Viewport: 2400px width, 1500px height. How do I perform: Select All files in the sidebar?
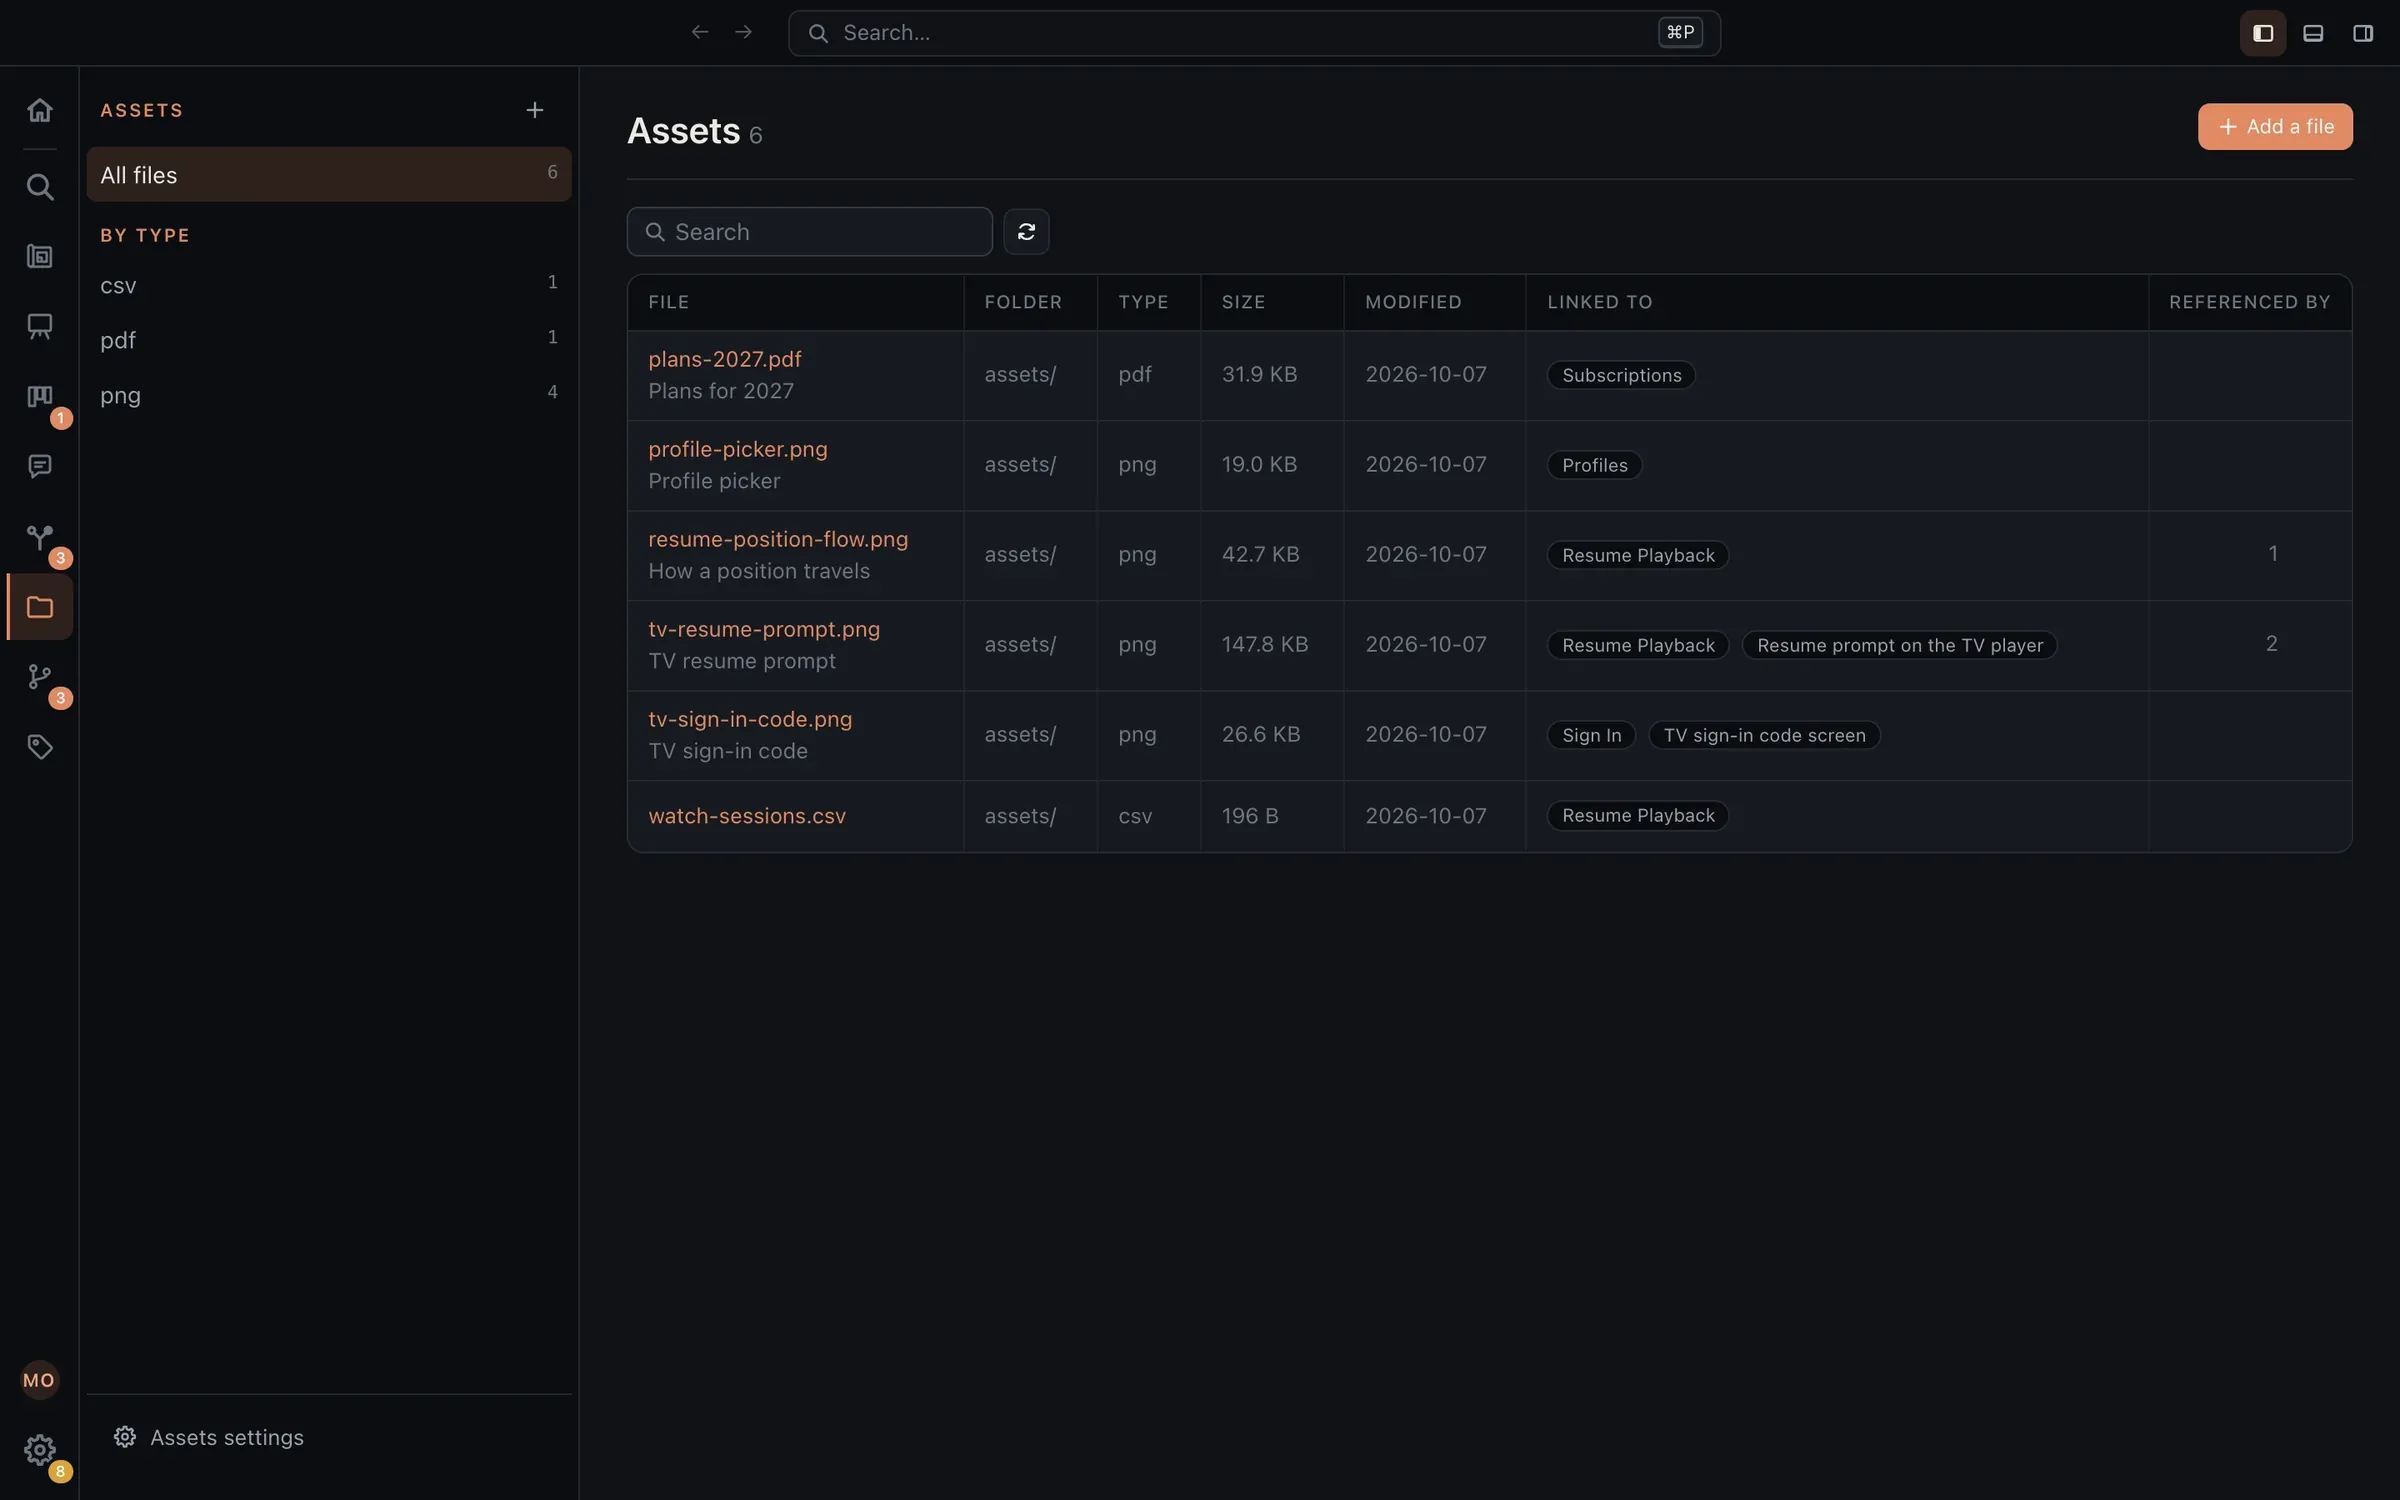click(329, 175)
